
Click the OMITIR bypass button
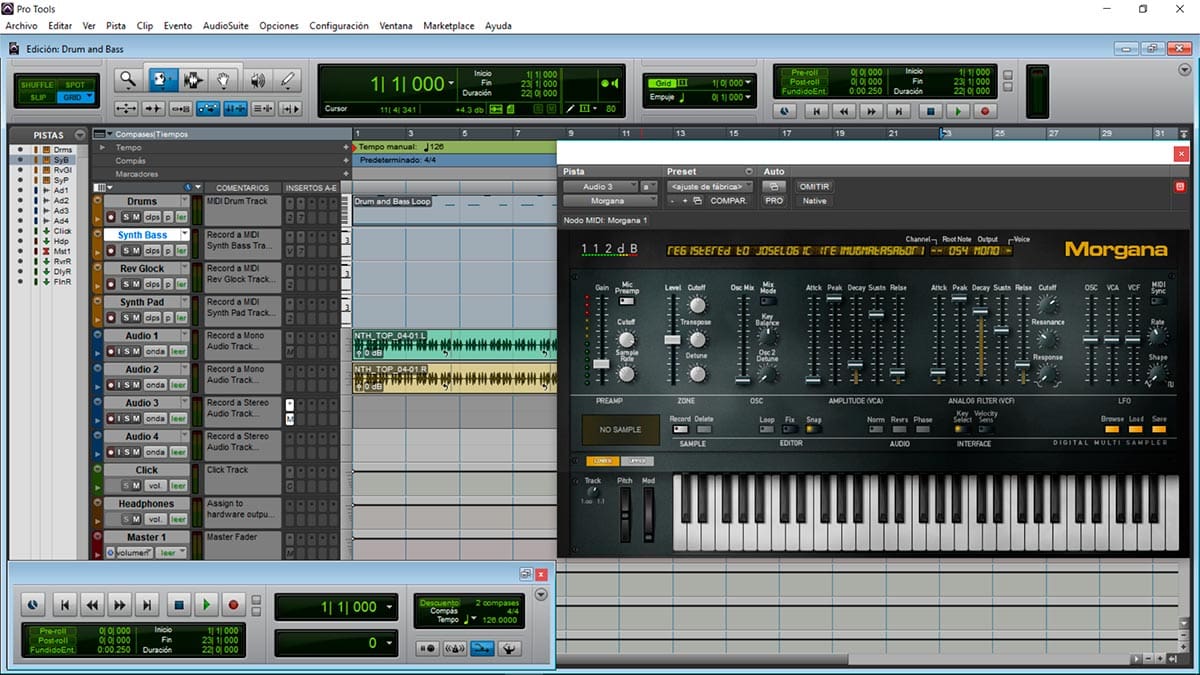(815, 187)
